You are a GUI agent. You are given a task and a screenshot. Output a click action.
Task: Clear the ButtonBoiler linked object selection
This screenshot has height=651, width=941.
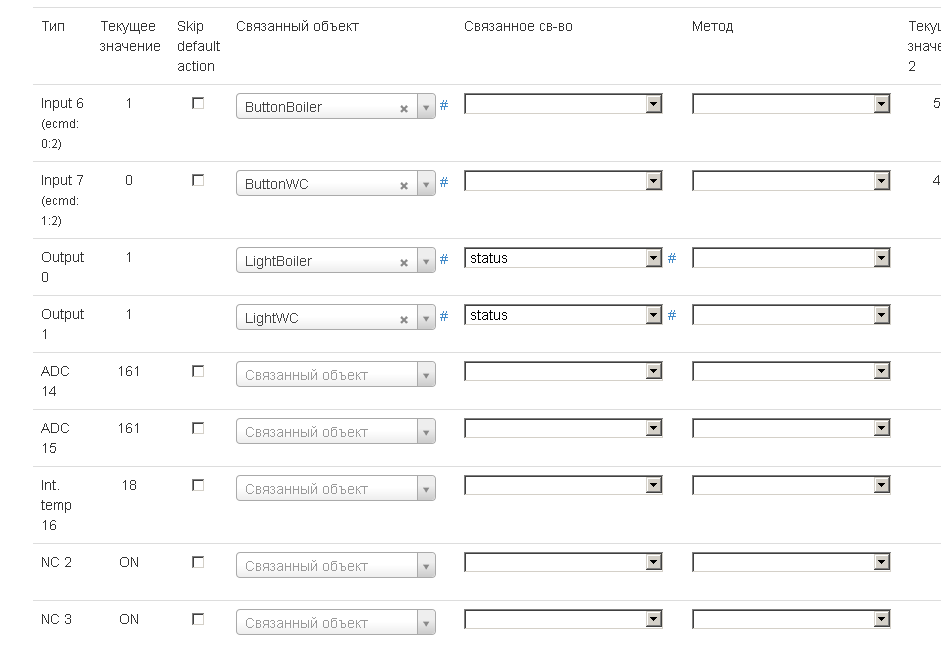(404, 108)
